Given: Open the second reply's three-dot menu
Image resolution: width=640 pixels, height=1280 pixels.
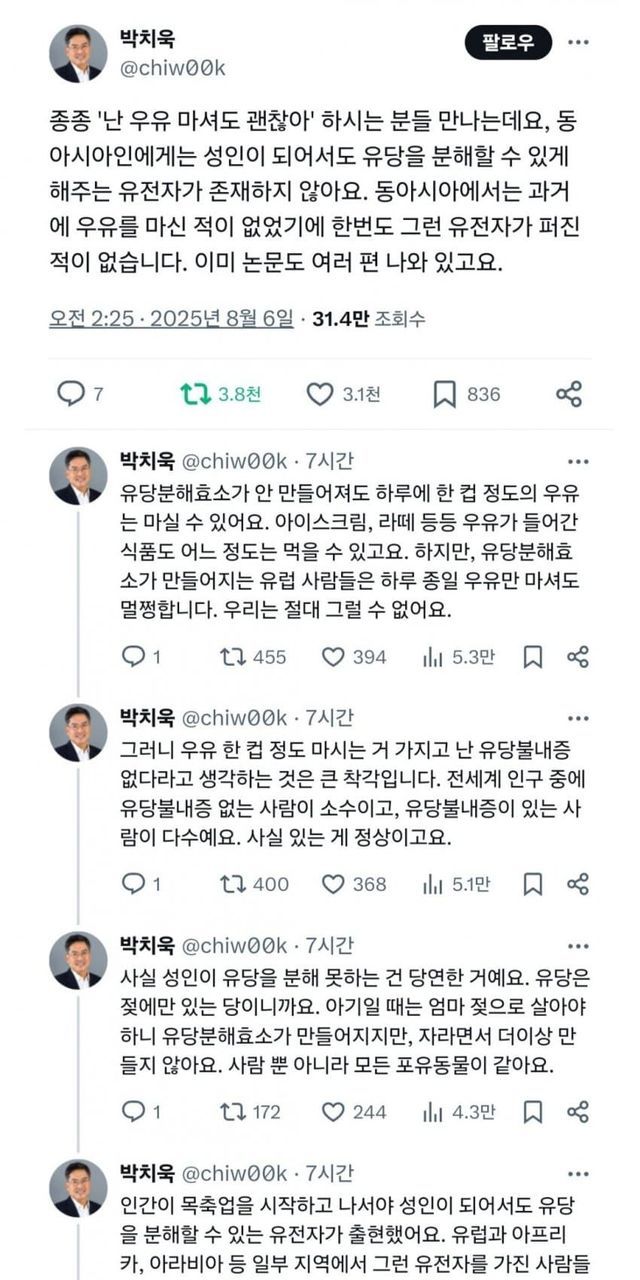Looking at the screenshot, I should (578, 718).
